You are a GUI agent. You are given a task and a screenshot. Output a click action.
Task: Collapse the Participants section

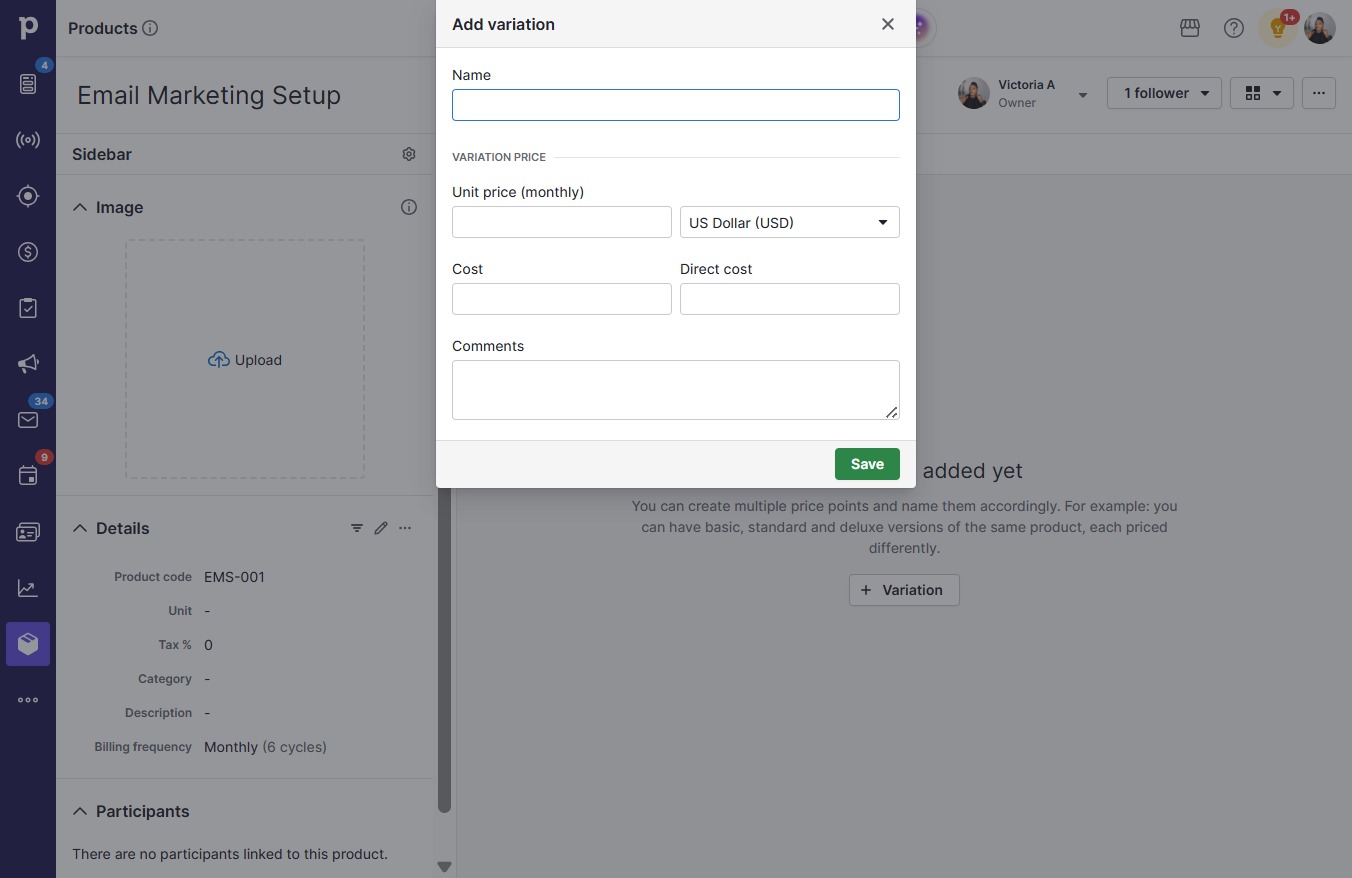tap(80, 811)
